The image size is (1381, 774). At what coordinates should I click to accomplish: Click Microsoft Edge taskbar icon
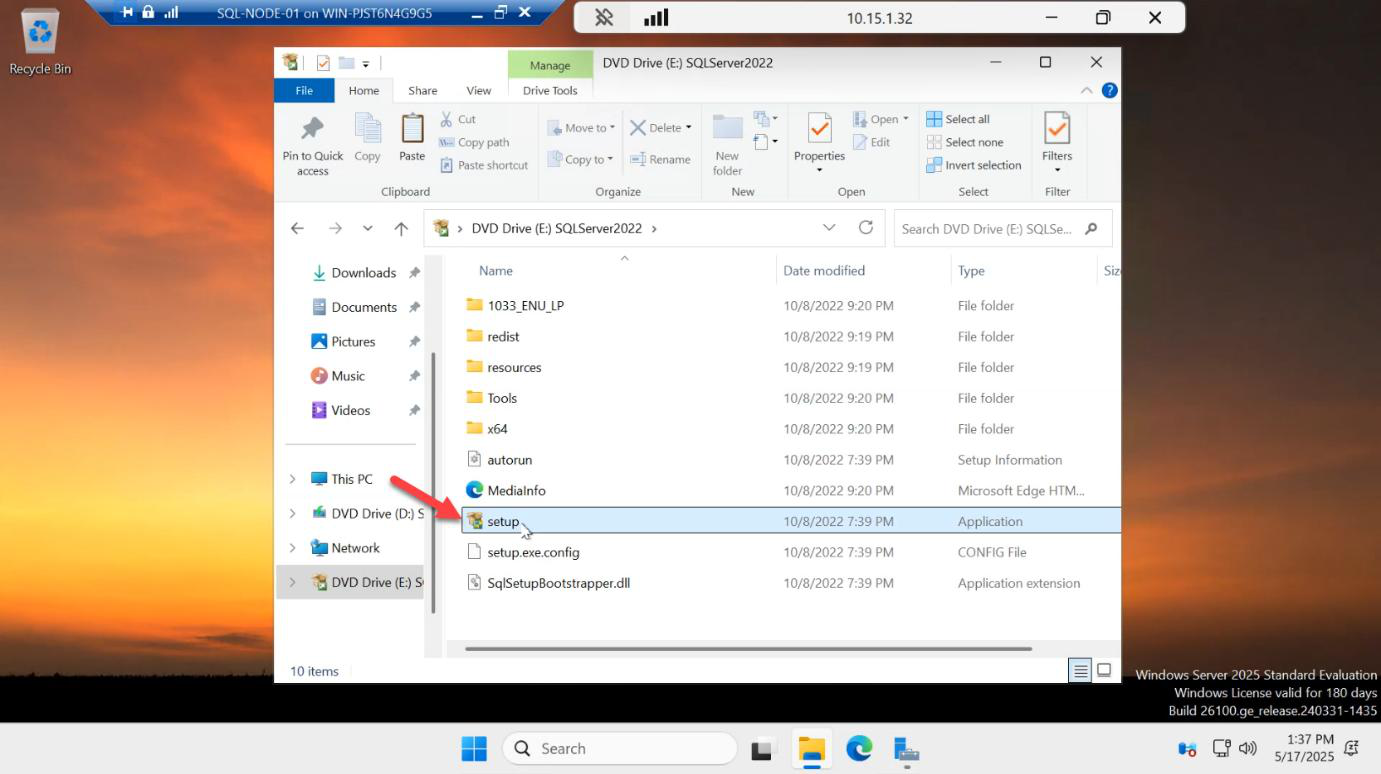(858, 748)
